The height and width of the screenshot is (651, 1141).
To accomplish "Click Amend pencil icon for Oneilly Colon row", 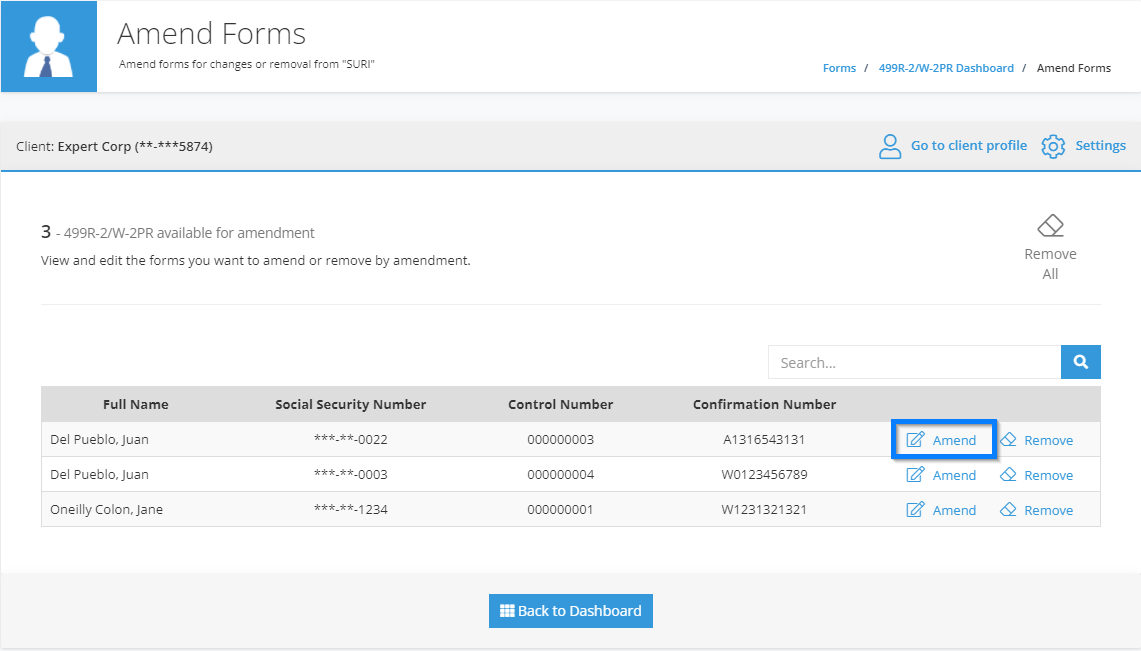I will pos(915,509).
